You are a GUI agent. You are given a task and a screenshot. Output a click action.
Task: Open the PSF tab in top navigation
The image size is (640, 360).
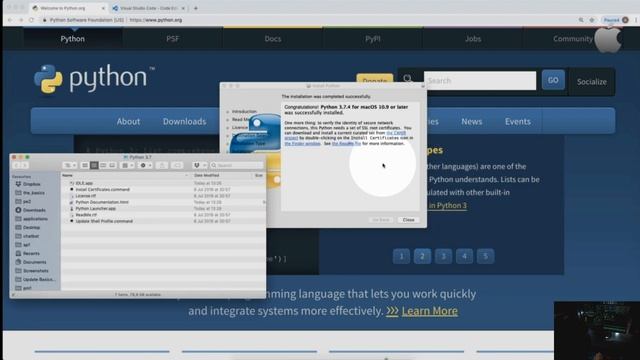[x=173, y=39]
